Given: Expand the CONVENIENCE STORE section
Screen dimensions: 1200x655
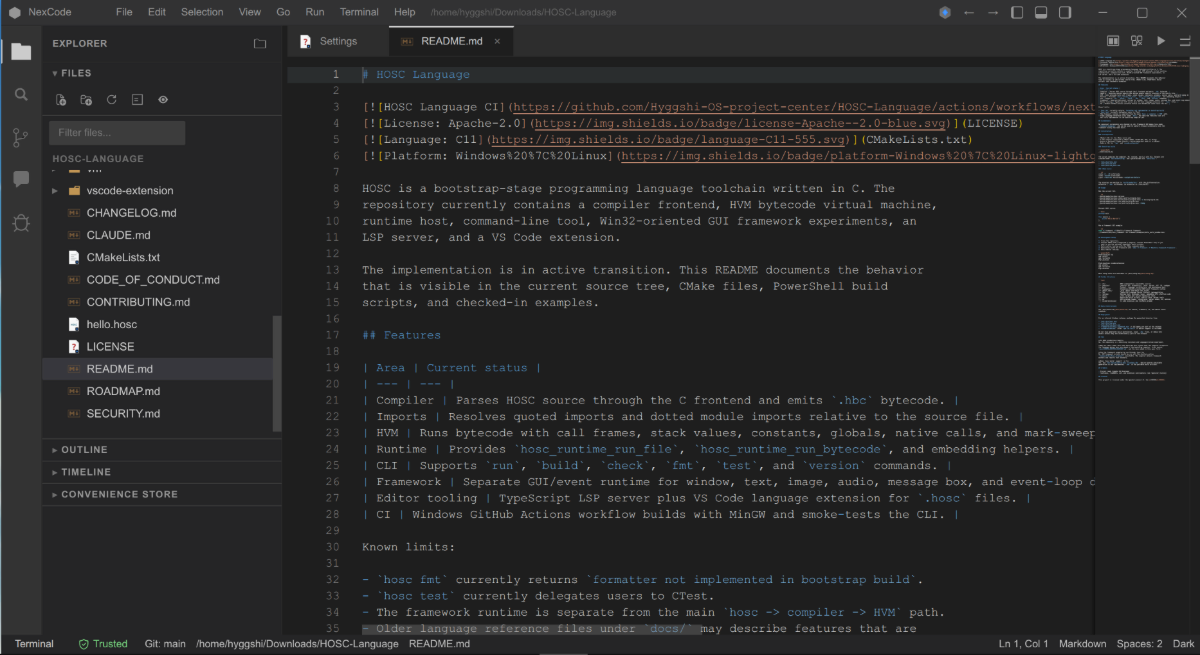Looking at the screenshot, I should (162, 494).
